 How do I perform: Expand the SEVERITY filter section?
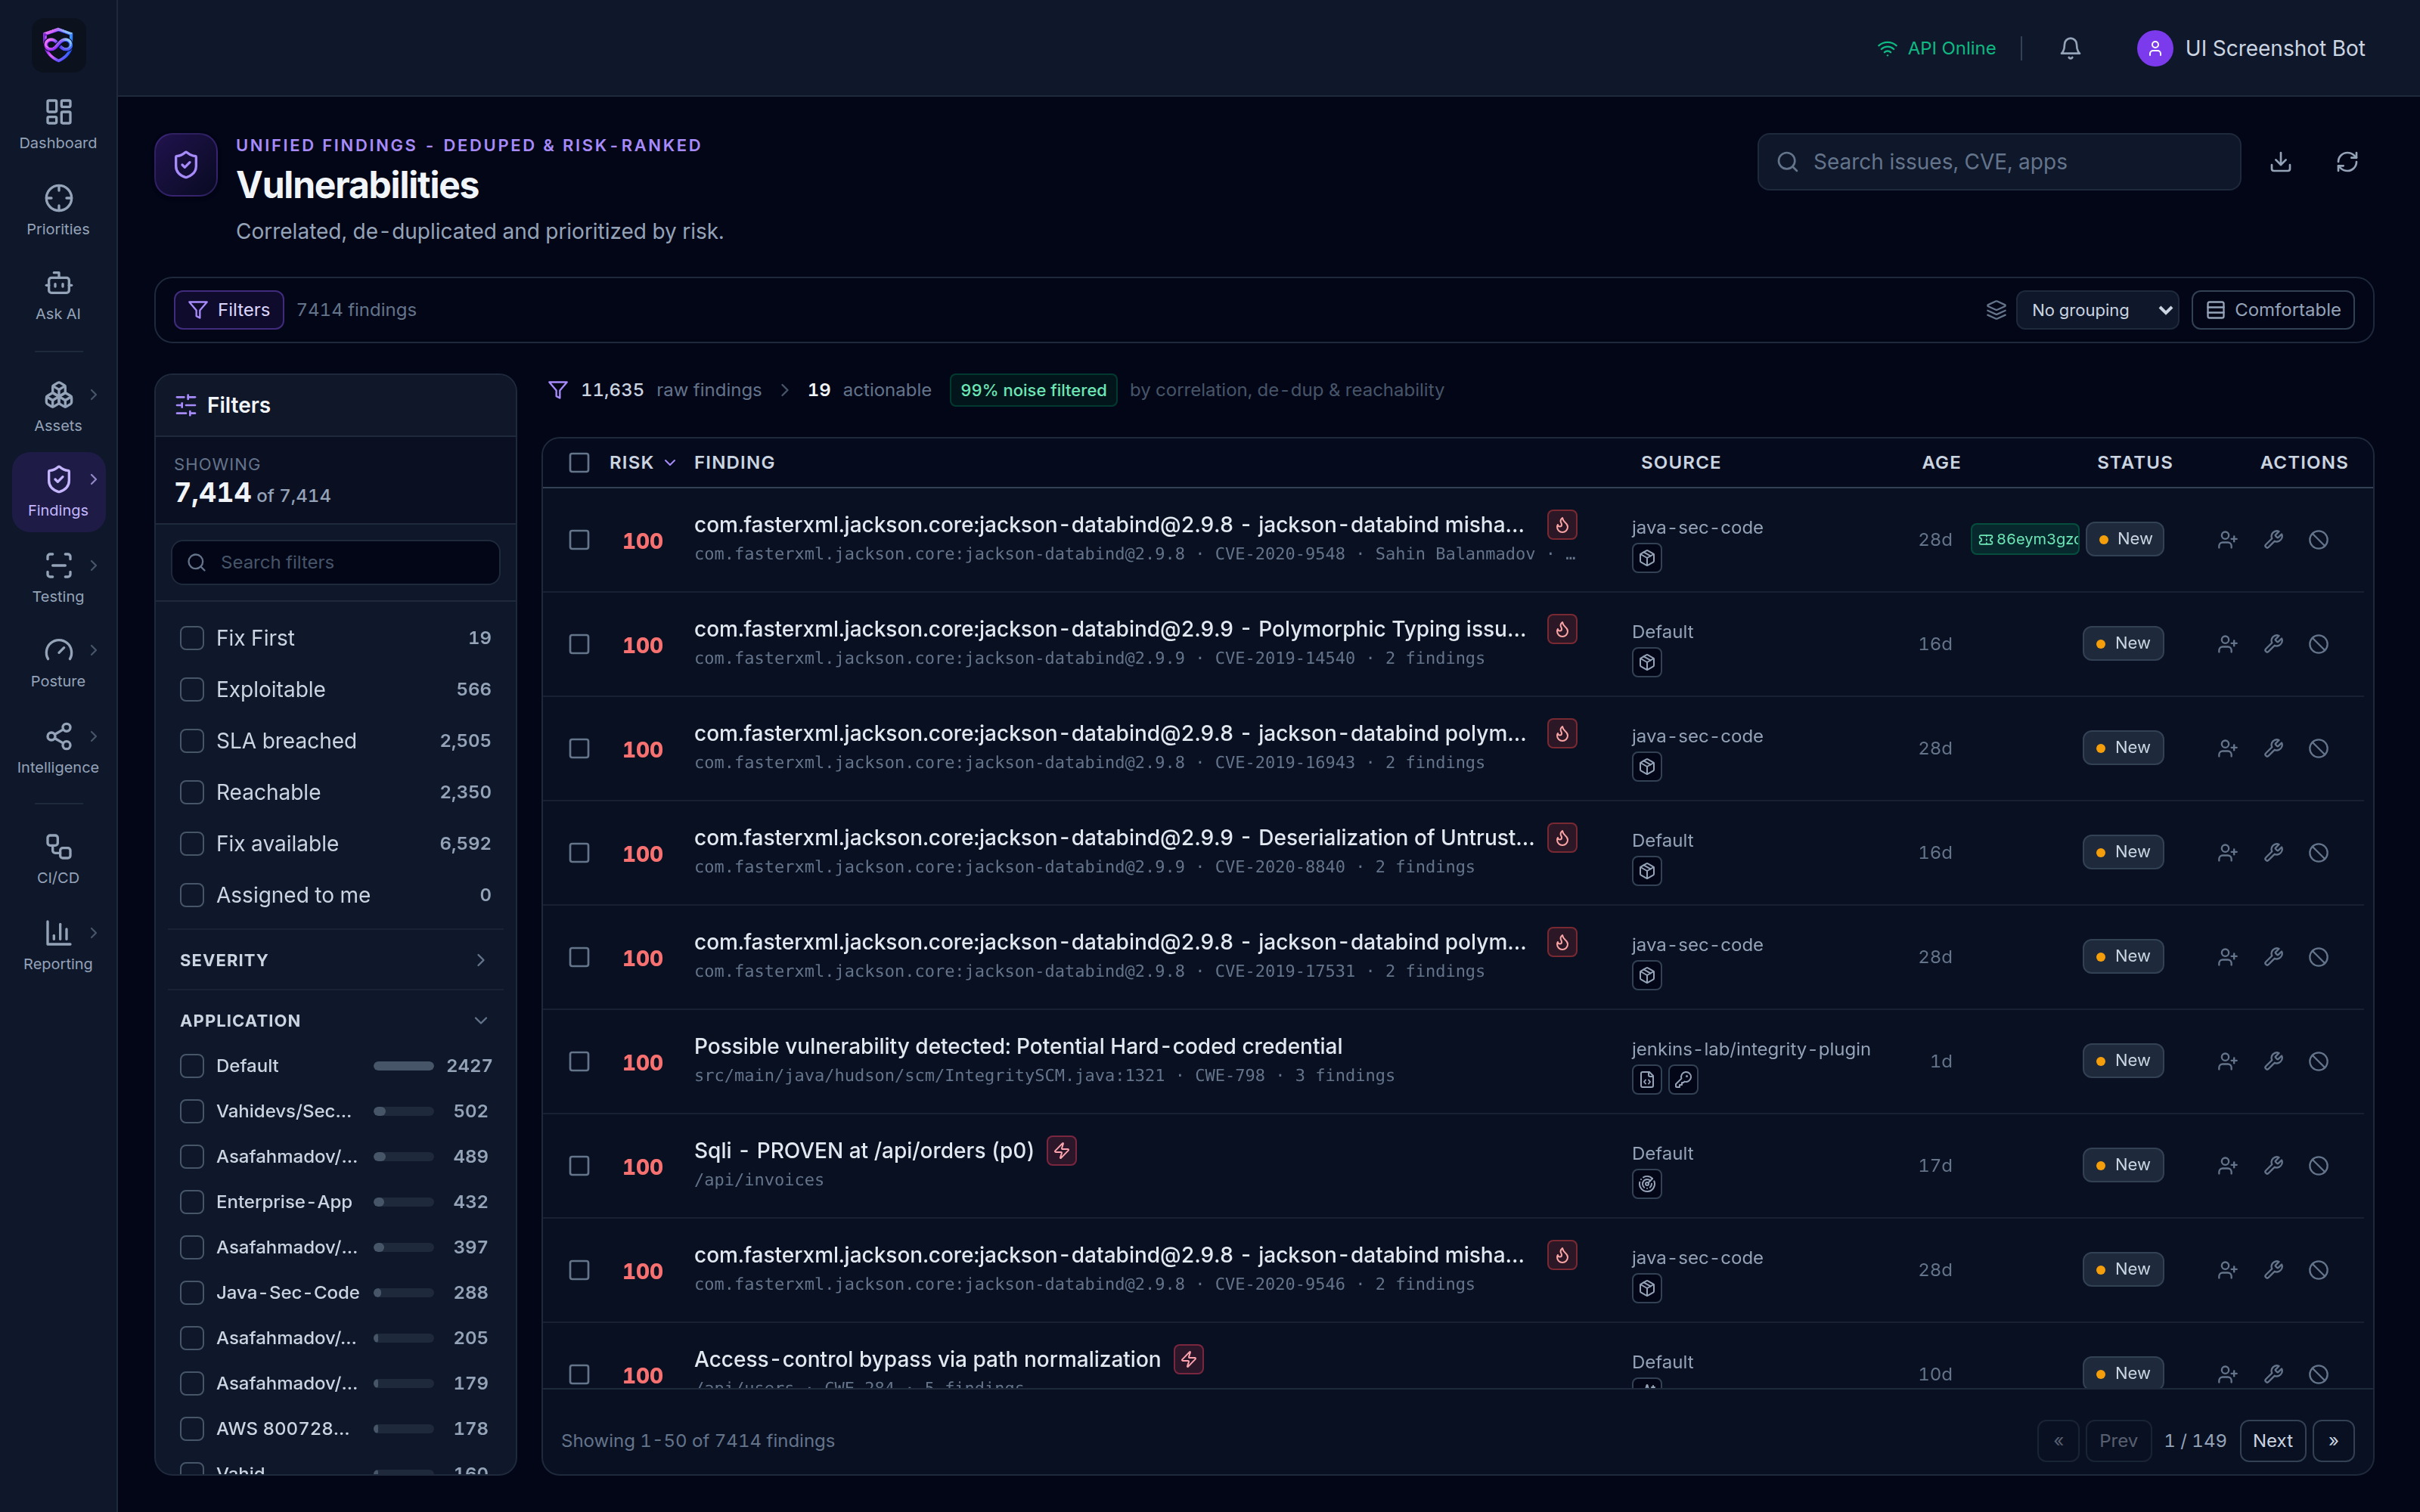335,960
